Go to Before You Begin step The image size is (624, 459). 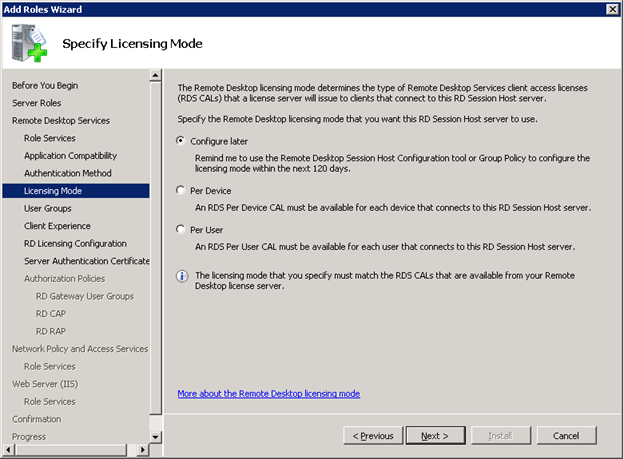click(45, 86)
